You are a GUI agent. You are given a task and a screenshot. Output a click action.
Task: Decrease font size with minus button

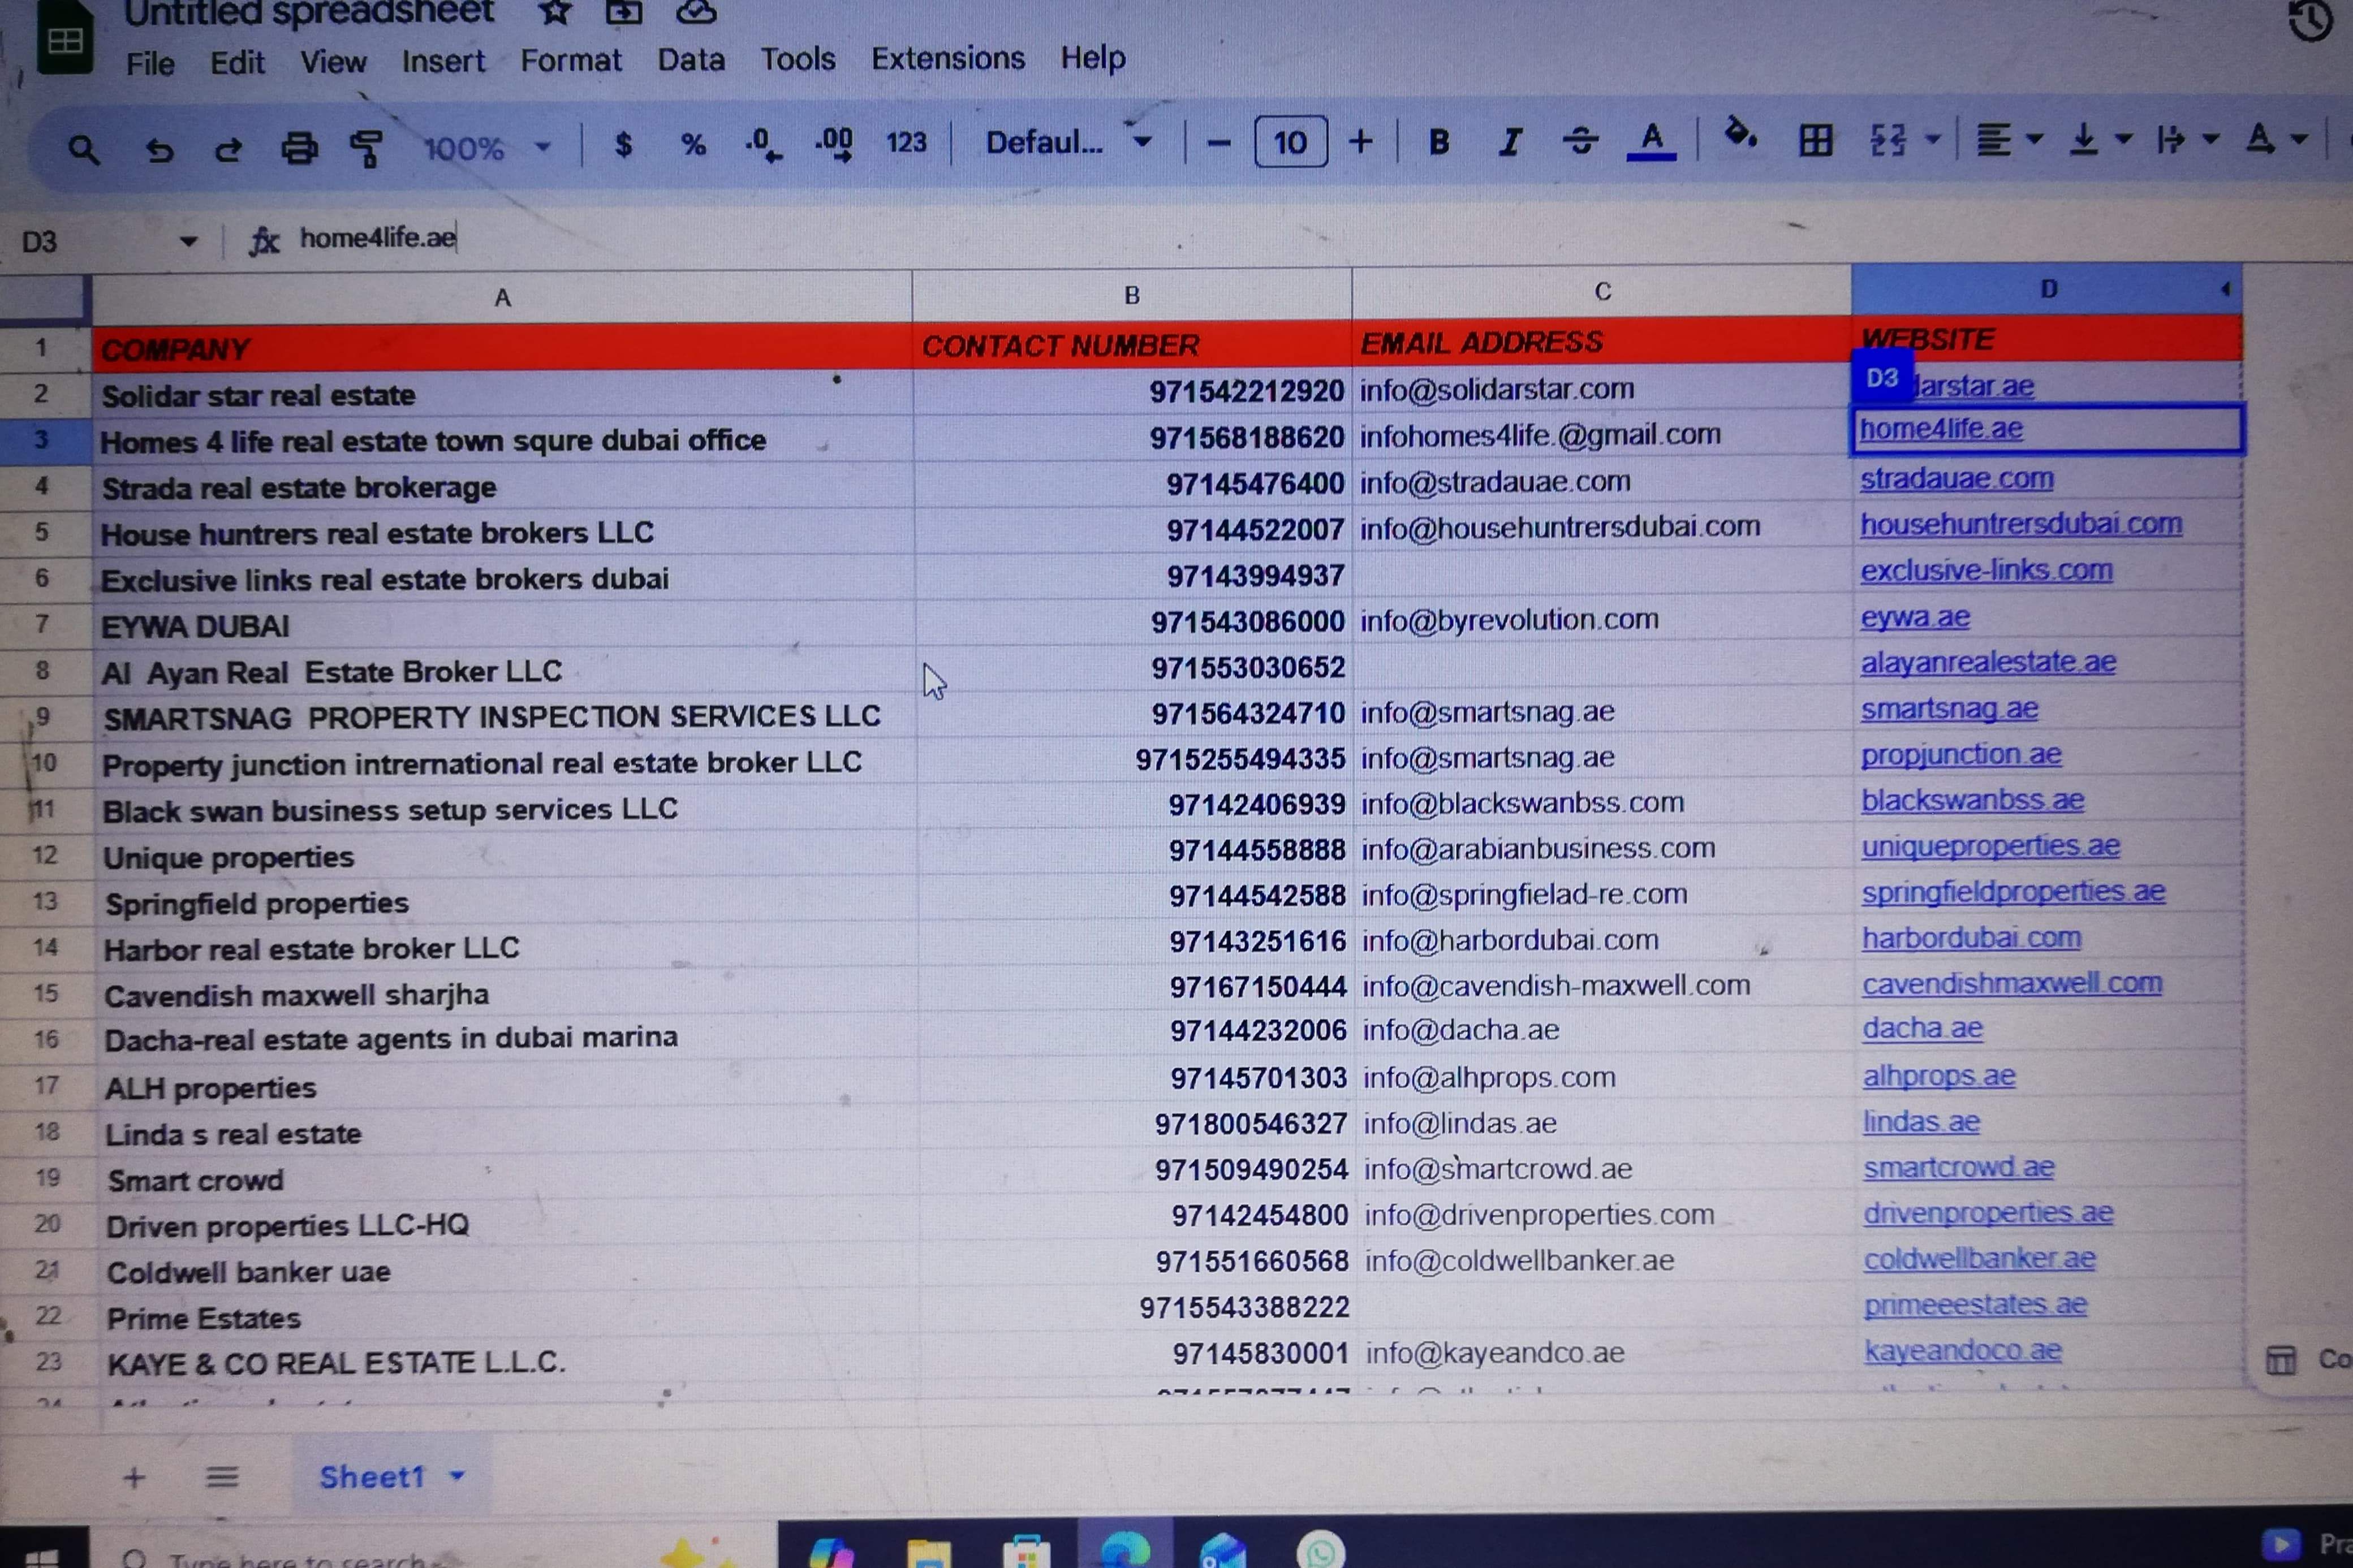click(1218, 143)
